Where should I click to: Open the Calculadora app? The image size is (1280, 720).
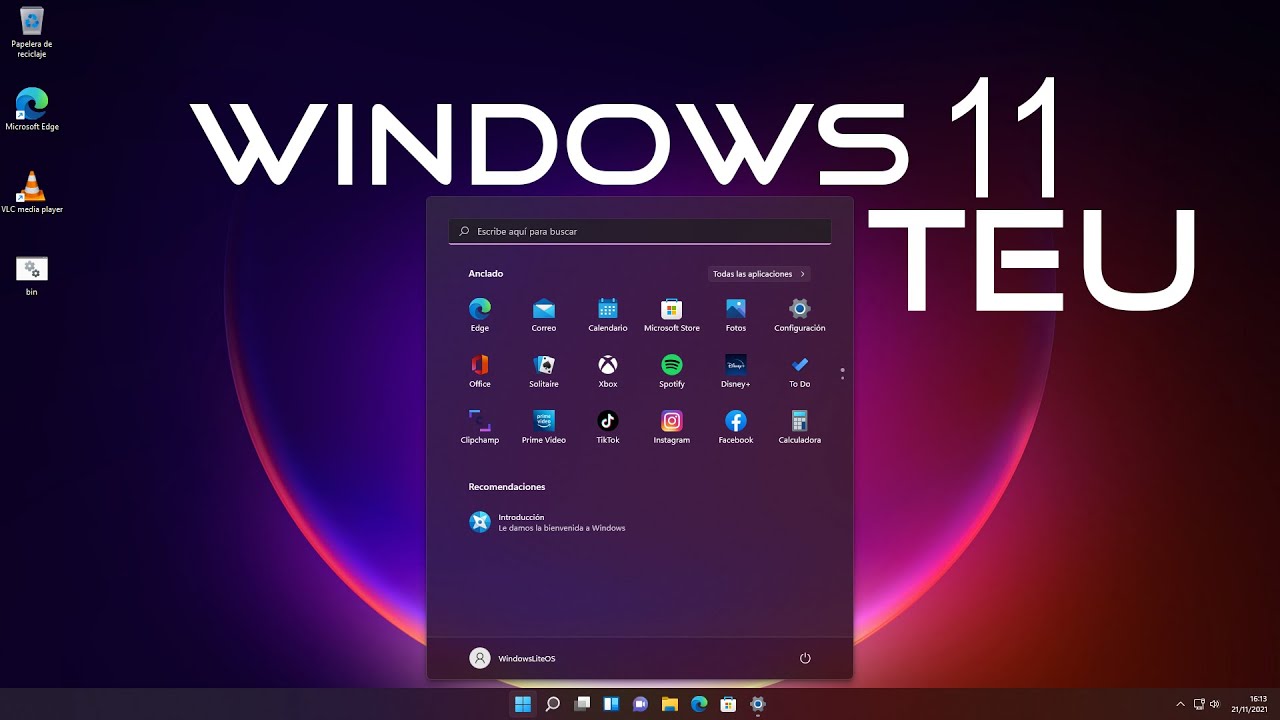(800, 426)
